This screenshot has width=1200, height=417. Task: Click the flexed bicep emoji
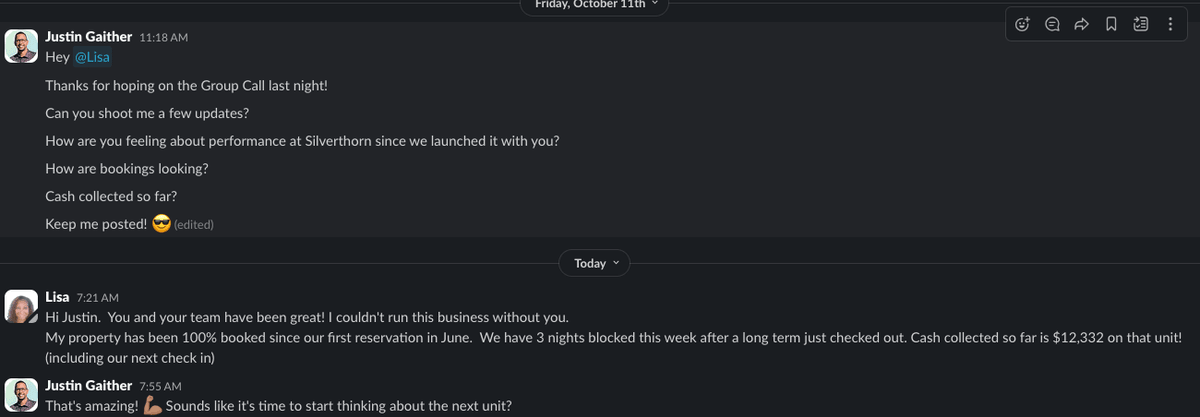point(153,406)
